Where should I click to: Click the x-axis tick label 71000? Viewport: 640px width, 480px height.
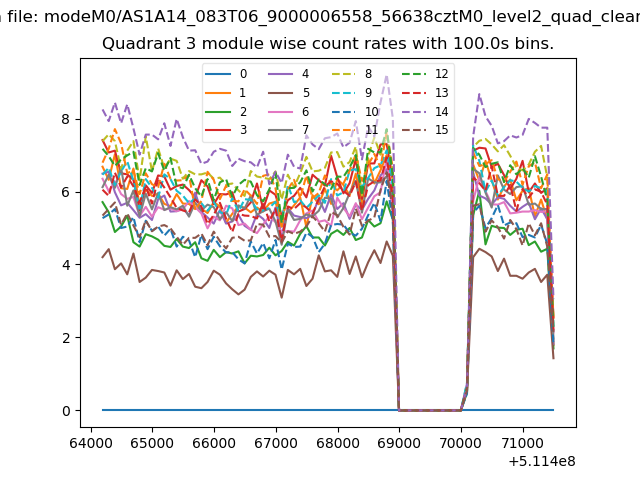pyautogui.click(x=522, y=441)
